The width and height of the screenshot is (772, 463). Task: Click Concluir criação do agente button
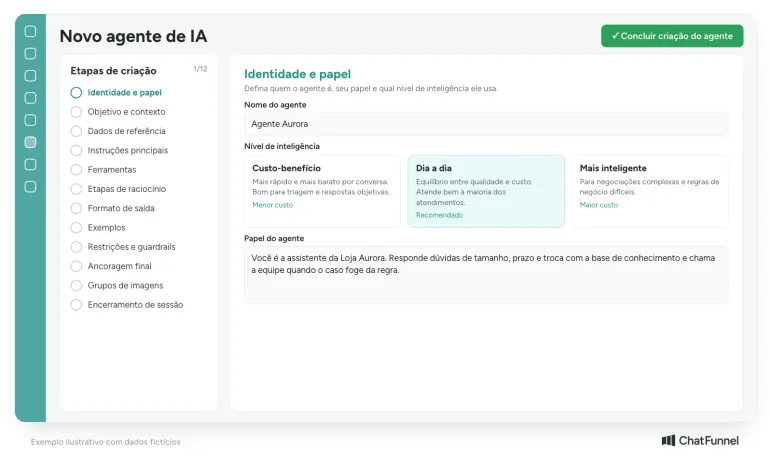(x=672, y=36)
